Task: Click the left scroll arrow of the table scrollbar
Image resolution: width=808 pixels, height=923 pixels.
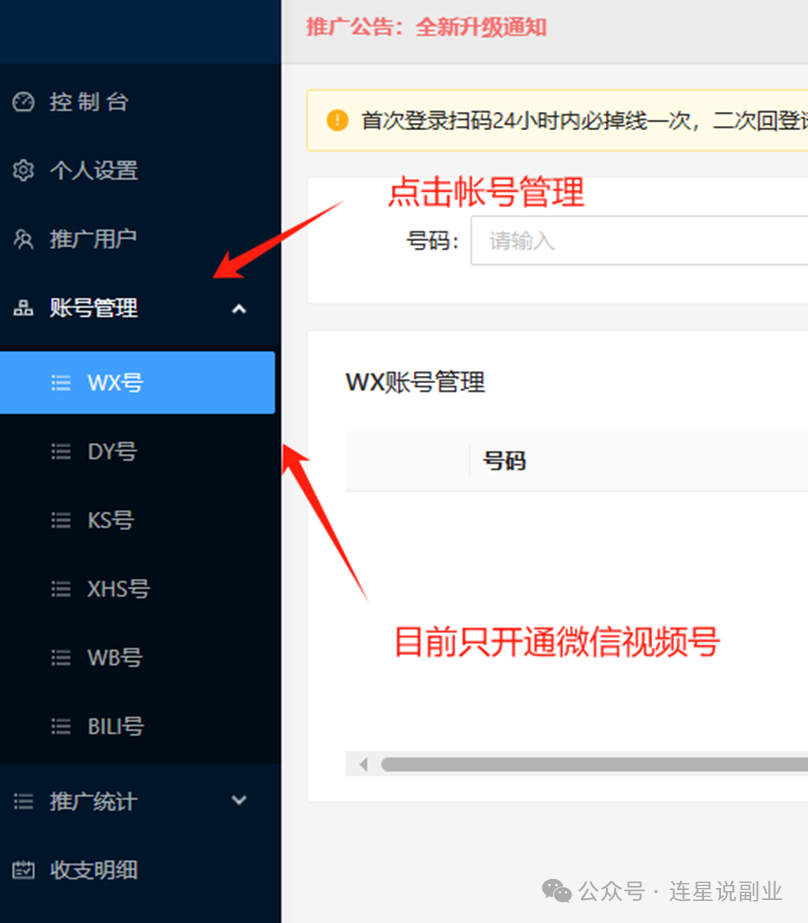Action: pos(364,764)
